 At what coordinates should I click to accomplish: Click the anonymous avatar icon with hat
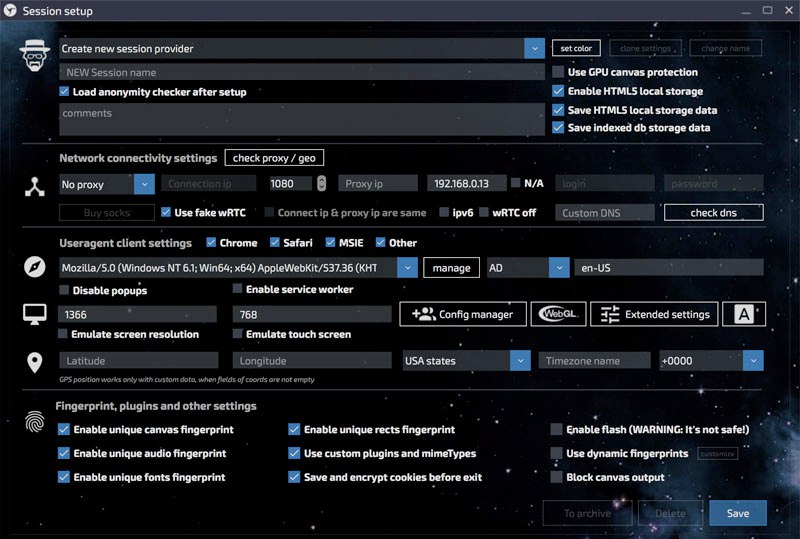[x=35, y=57]
